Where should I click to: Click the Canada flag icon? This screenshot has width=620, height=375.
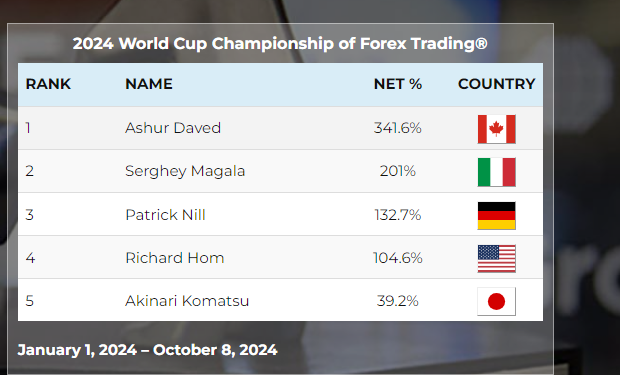pyautogui.click(x=497, y=129)
